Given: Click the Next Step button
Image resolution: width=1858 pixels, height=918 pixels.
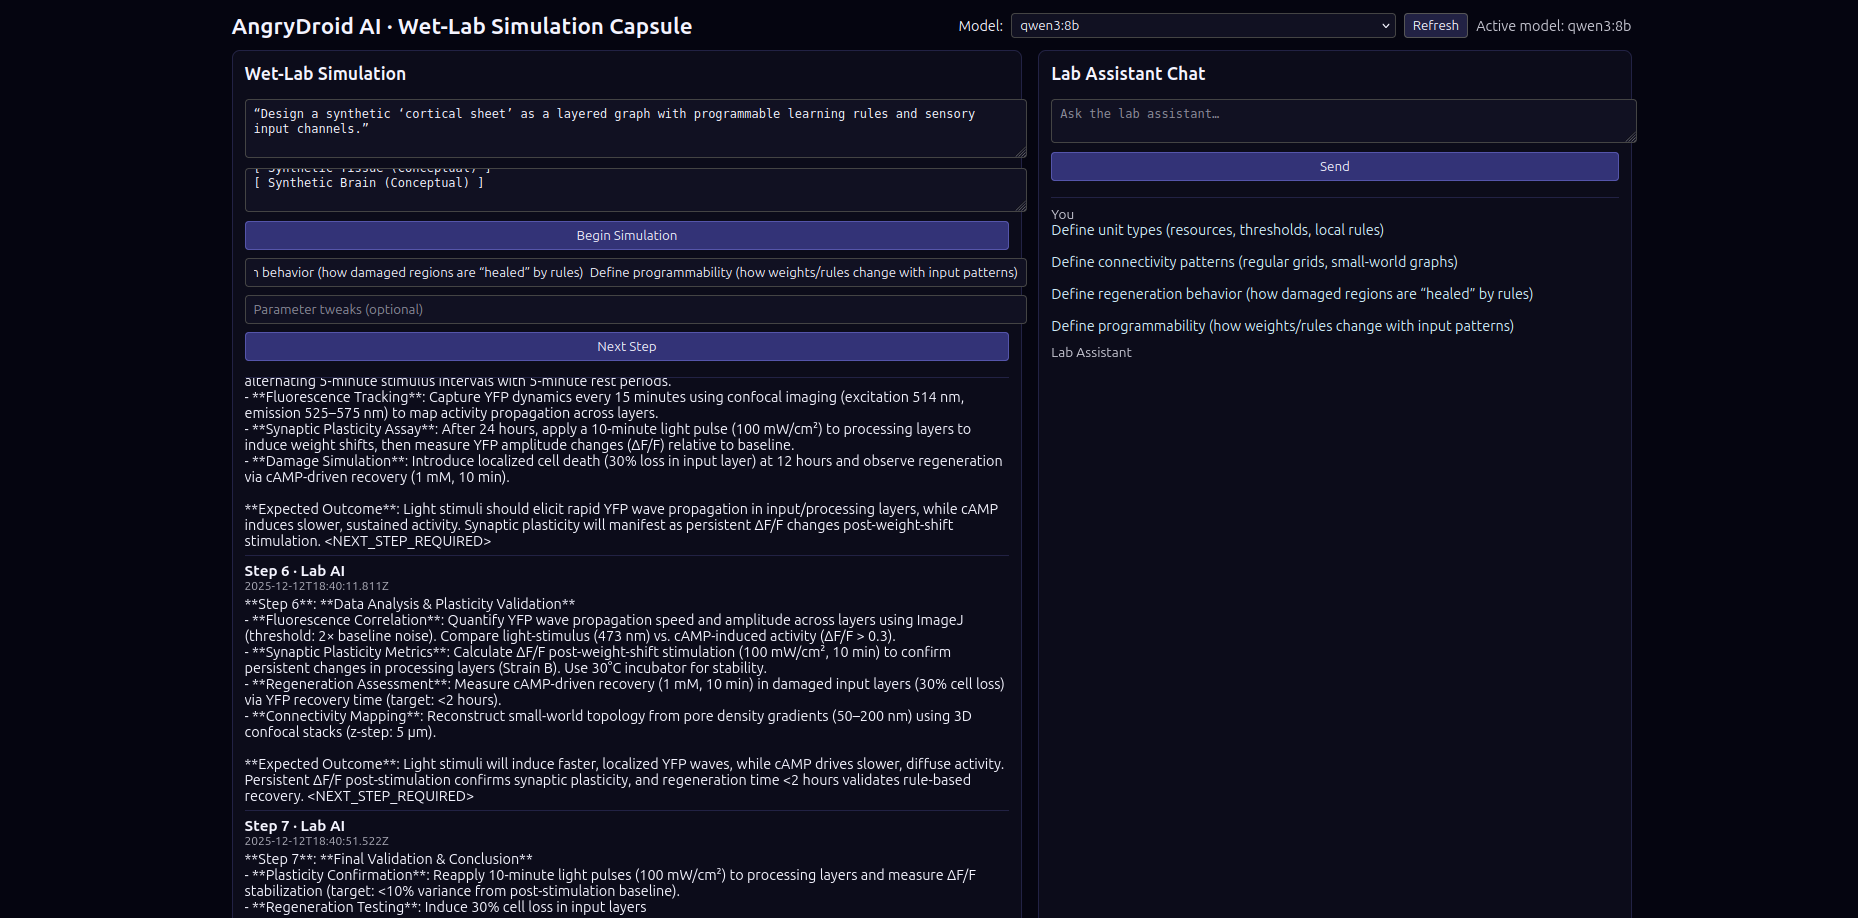Looking at the screenshot, I should pyautogui.click(x=626, y=346).
